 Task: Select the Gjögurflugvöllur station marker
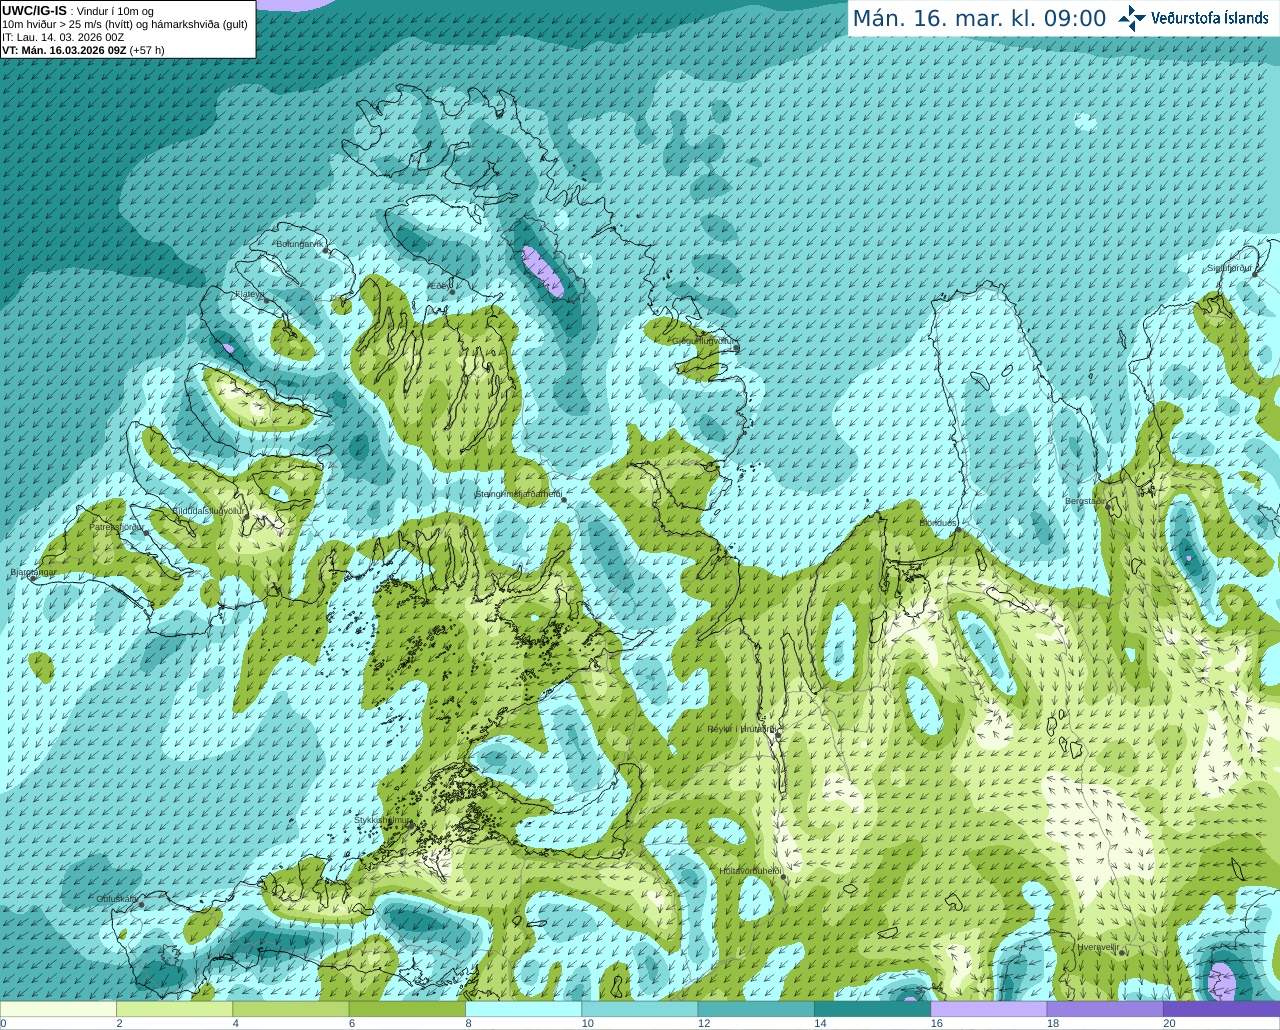coord(735,347)
